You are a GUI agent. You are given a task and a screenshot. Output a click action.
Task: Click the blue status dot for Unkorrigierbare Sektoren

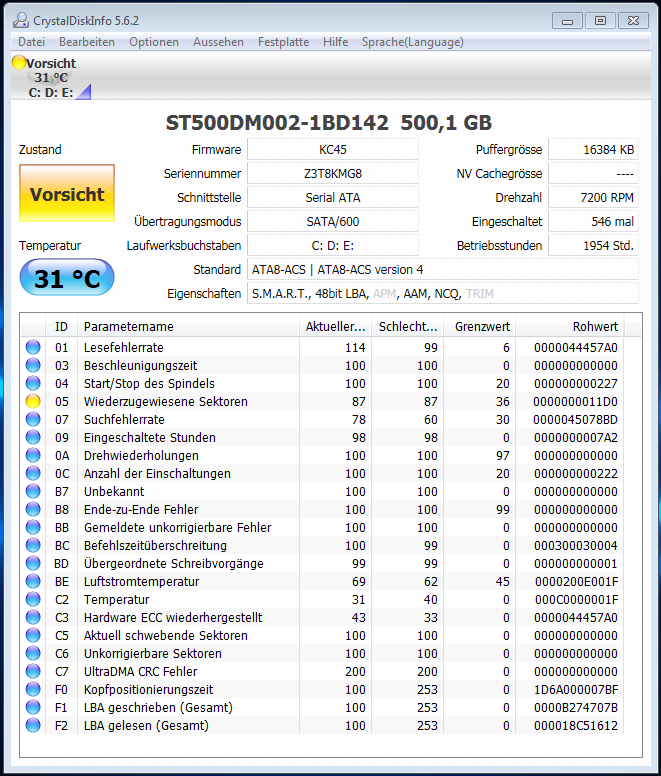[33, 653]
